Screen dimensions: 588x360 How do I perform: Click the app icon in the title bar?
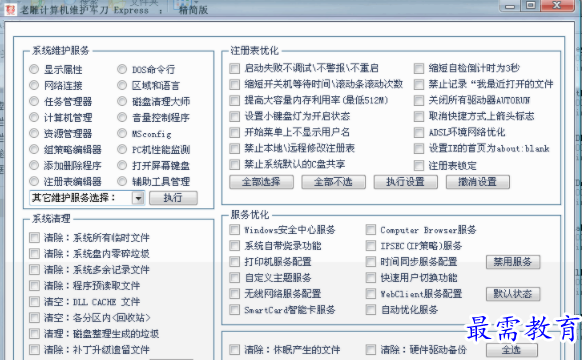pyautogui.click(x=10, y=9)
